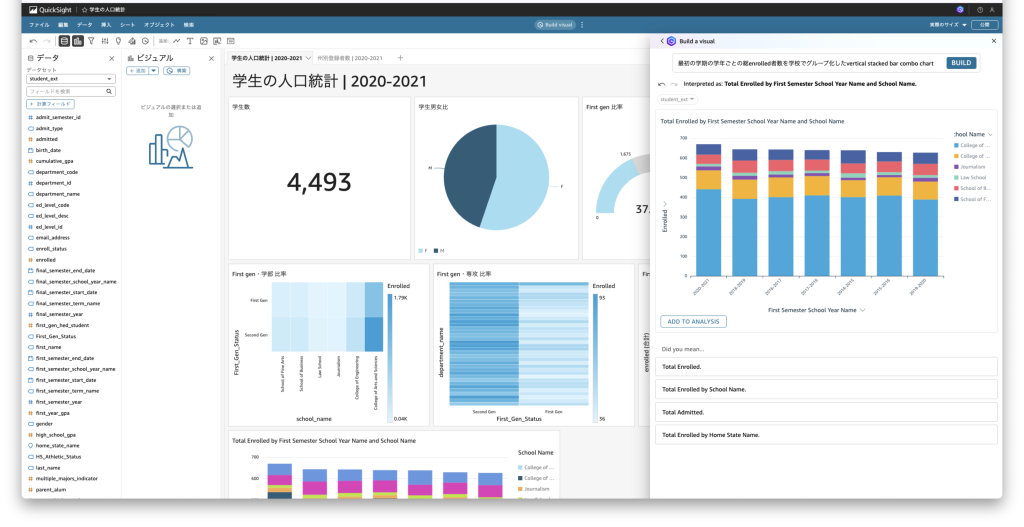Screen dimensions: 1024x527
Task: Click back chevron in Build a visual
Action: [x=662, y=41]
